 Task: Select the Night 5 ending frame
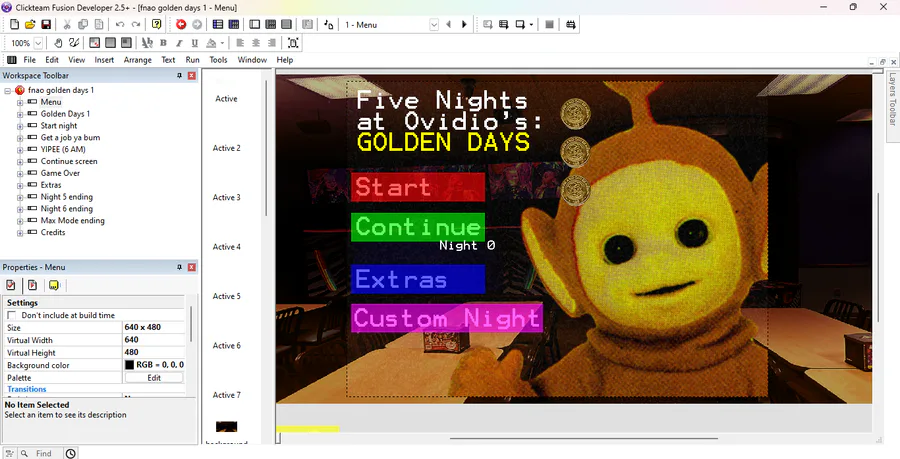click(67, 197)
